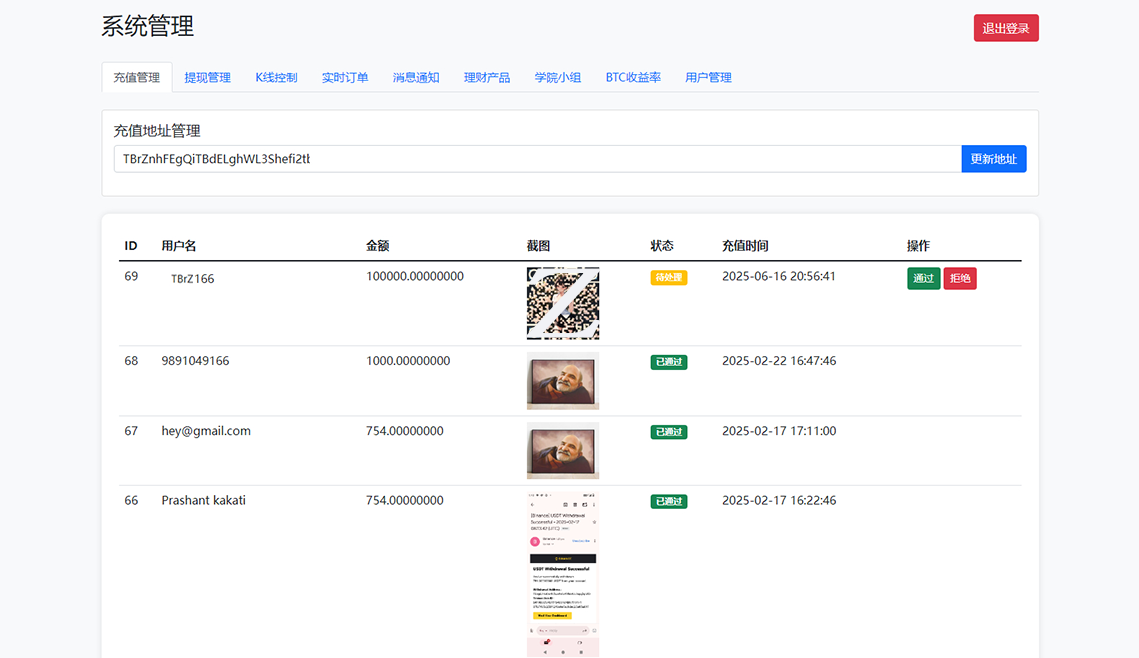Open the QR code screenshot for ID 69
Screen dimensions: 1139x658
point(563,303)
